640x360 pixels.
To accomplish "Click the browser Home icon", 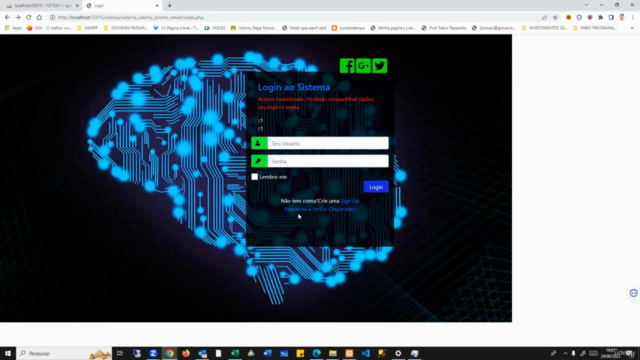I will (x=39, y=18).
